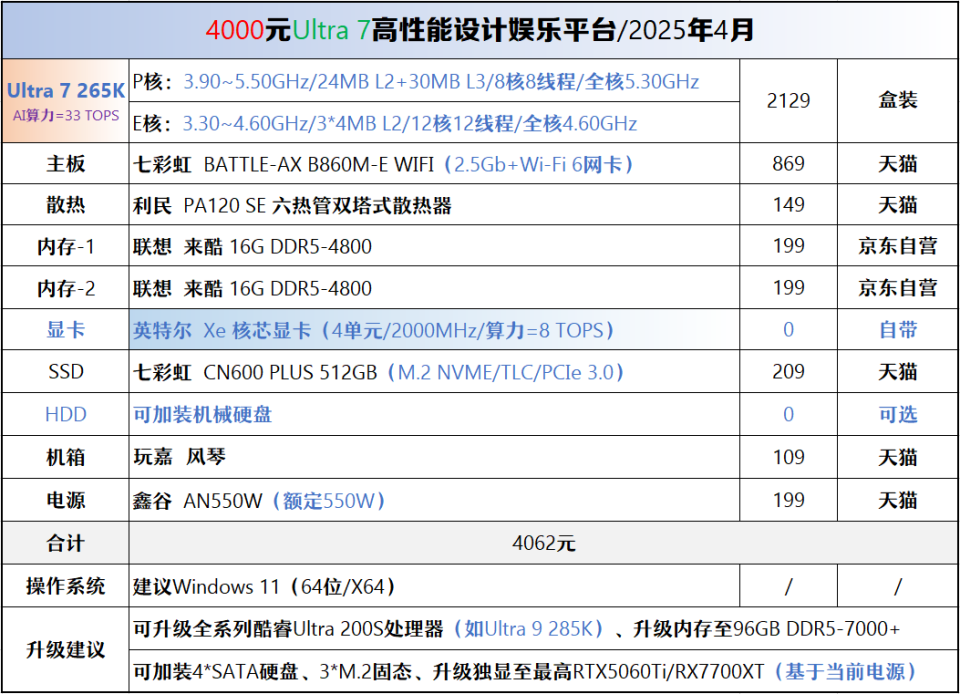Click the title '4000元Ultra 7高性能设计娱乐平台/2025年4月'
Image resolution: width=960 pixels, height=694 pixels.
(479, 30)
